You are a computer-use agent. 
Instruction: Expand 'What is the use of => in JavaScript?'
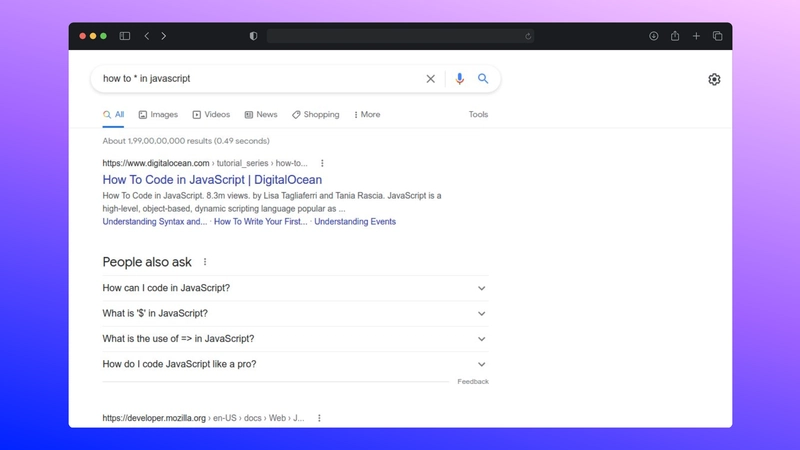point(295,339)
